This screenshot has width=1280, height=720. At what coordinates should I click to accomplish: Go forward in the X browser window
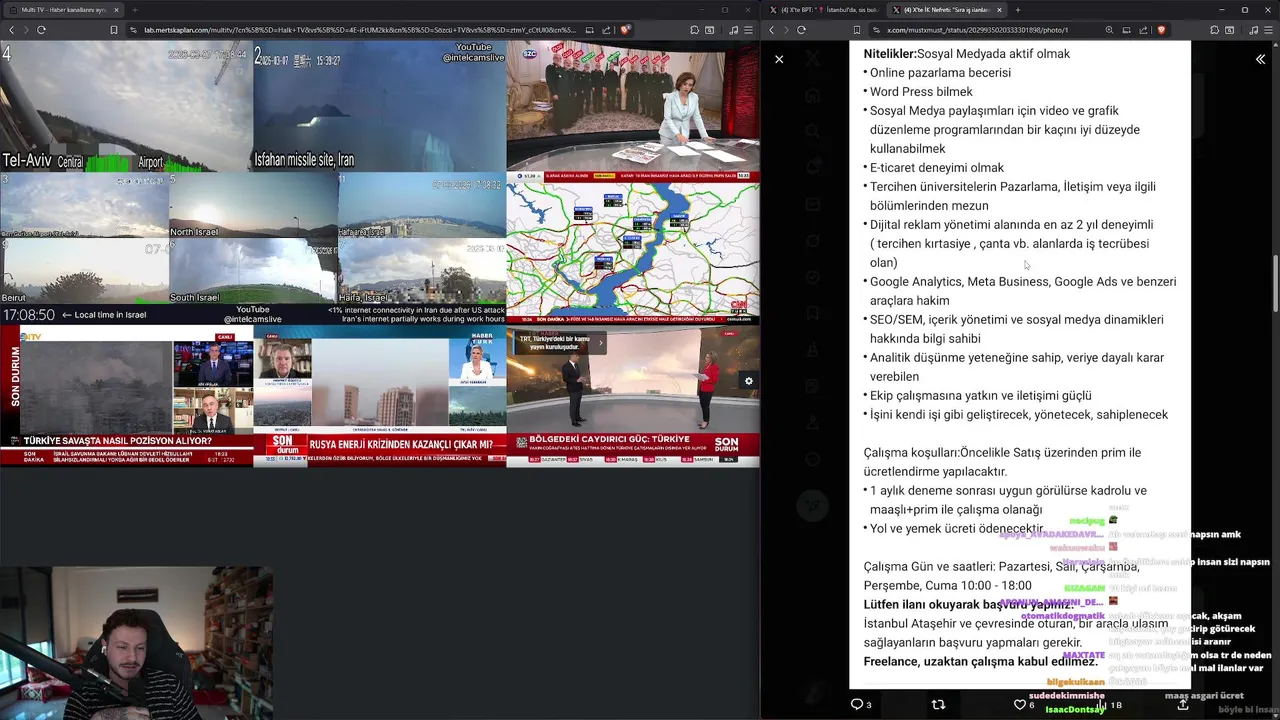click(x=786, y=30)
